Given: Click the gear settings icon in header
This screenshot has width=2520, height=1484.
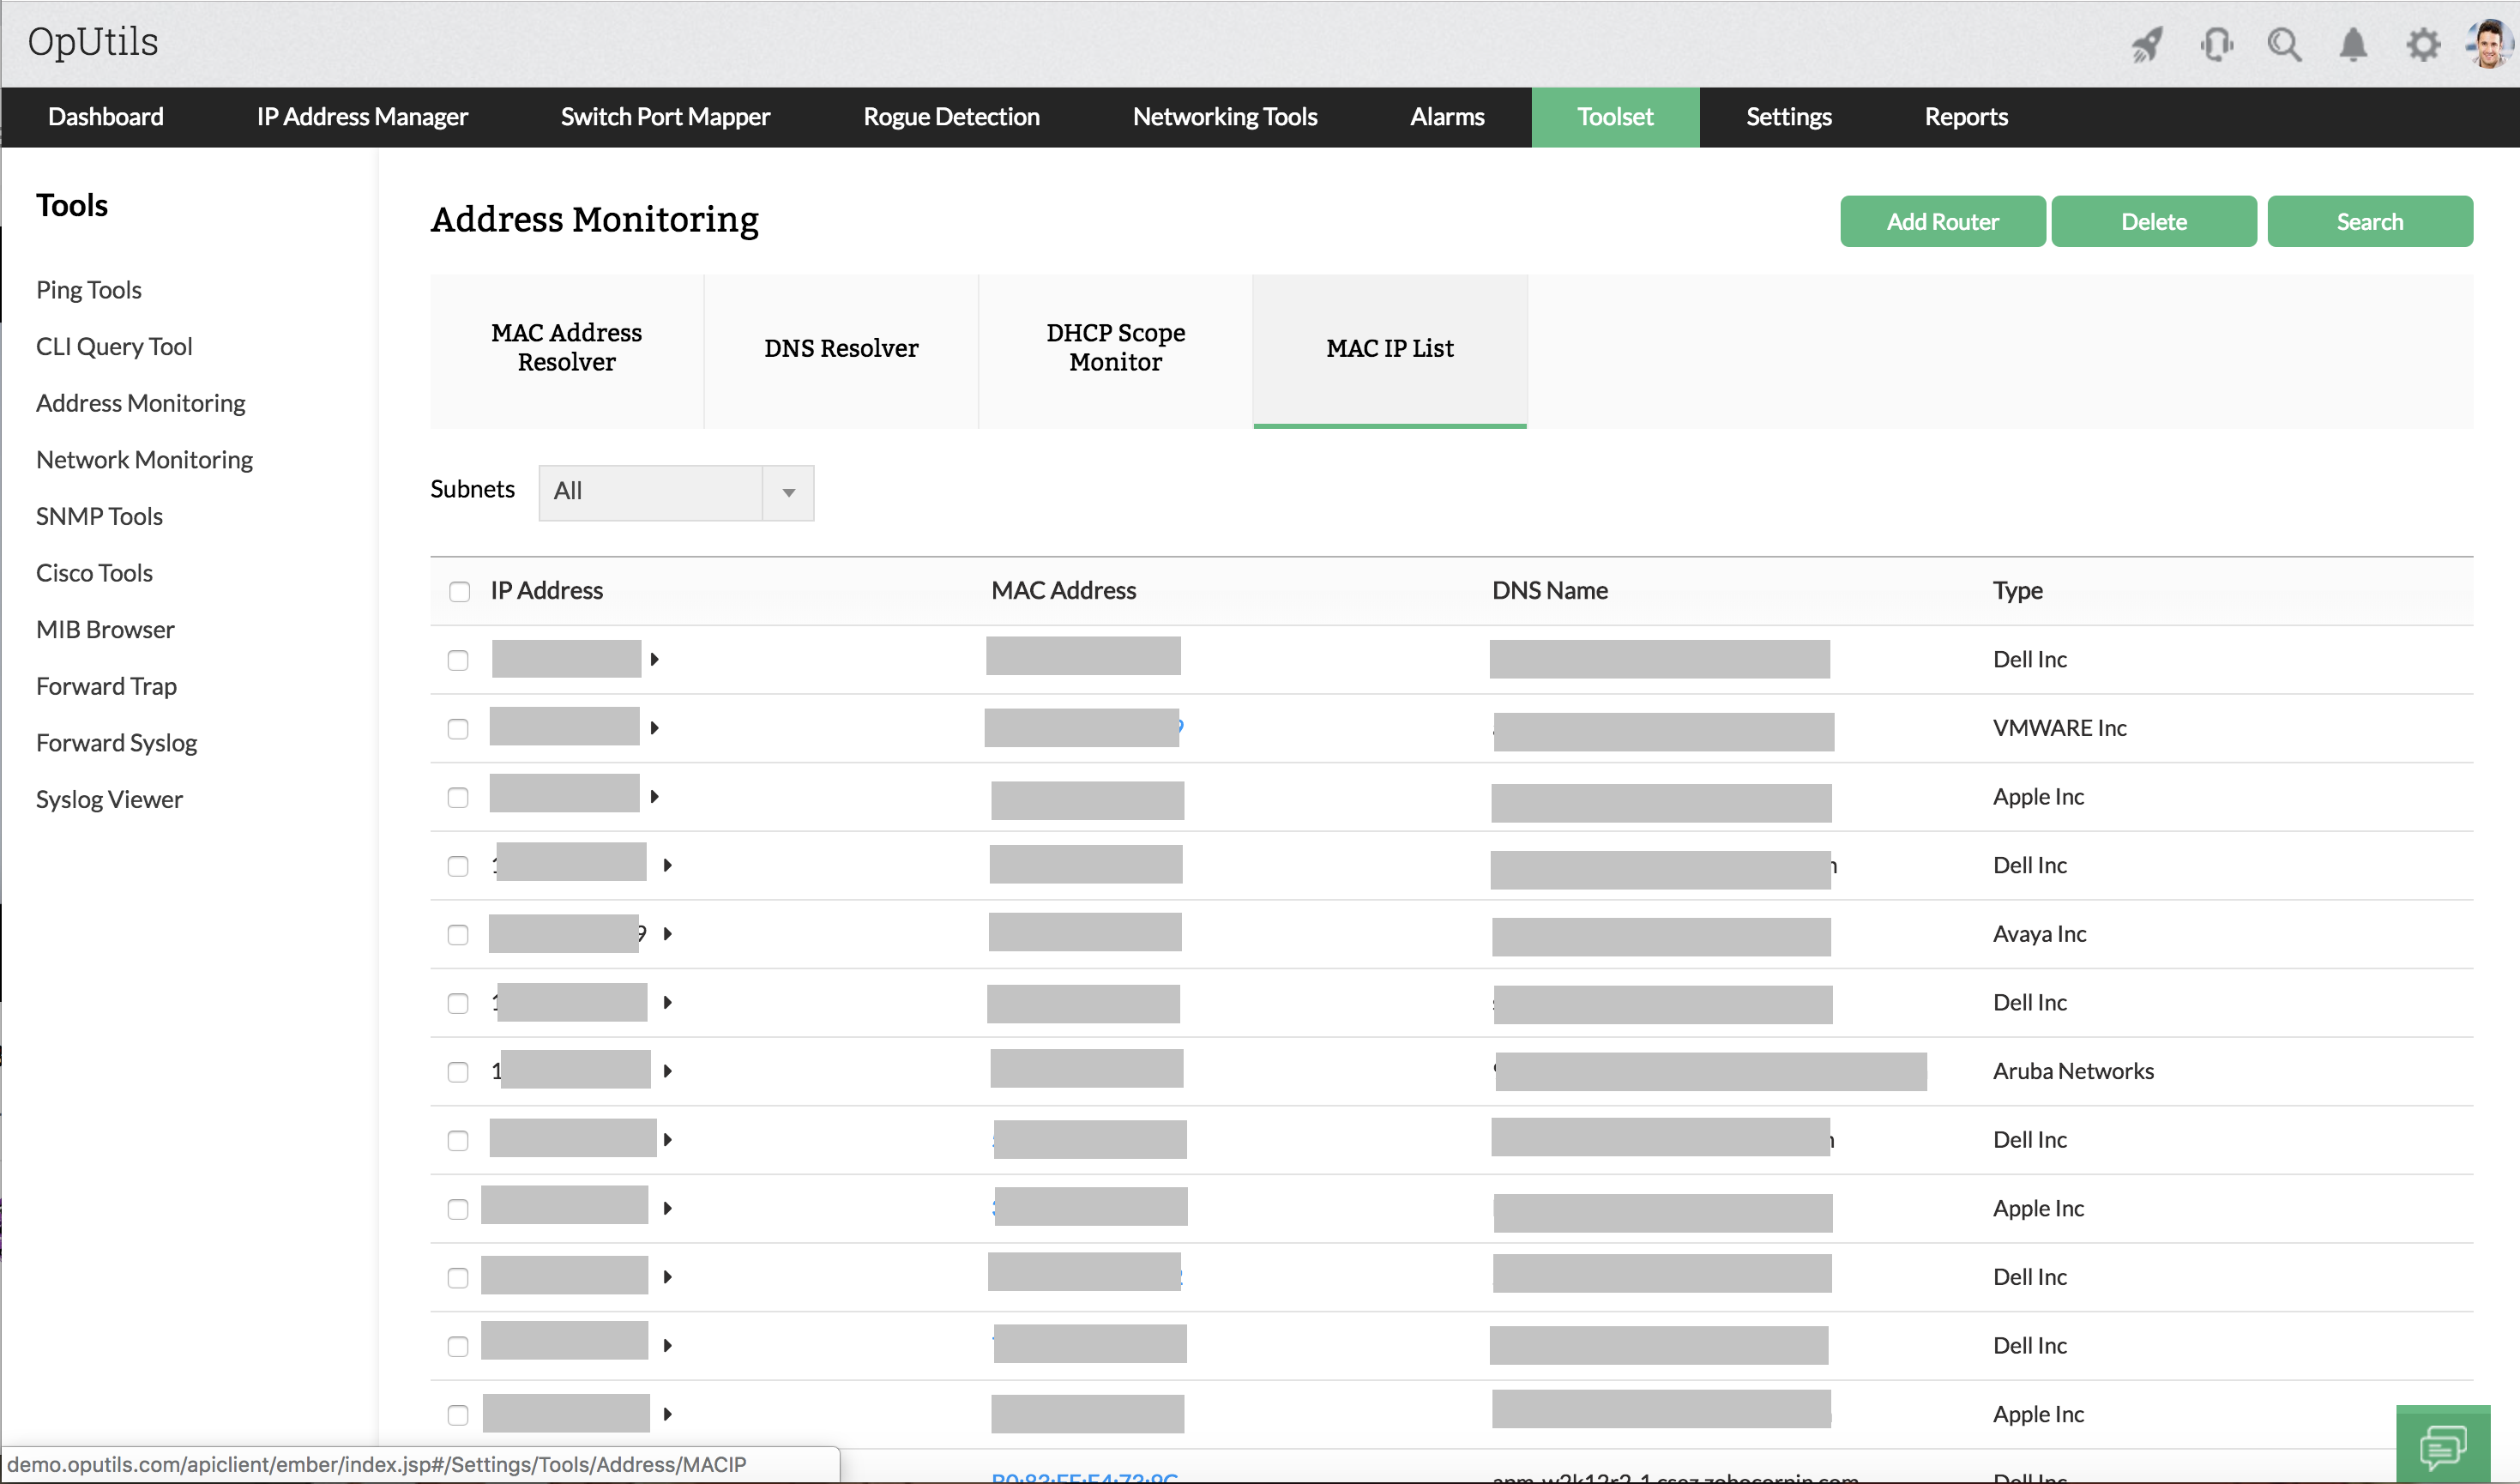Looking at the screenshot, I should click(2422, 44).
